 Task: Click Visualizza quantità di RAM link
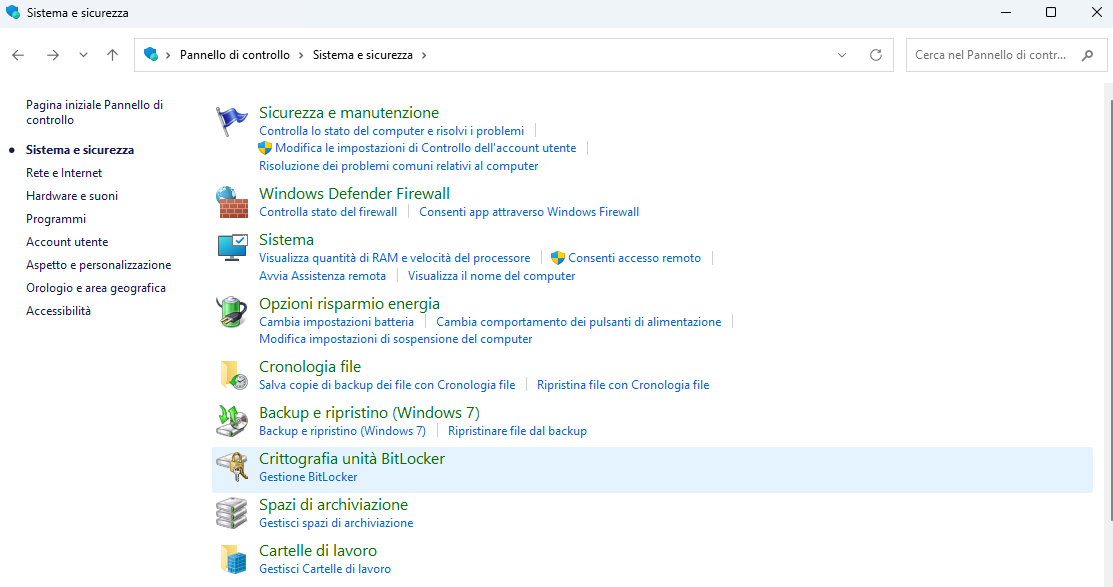click(394, 258)
